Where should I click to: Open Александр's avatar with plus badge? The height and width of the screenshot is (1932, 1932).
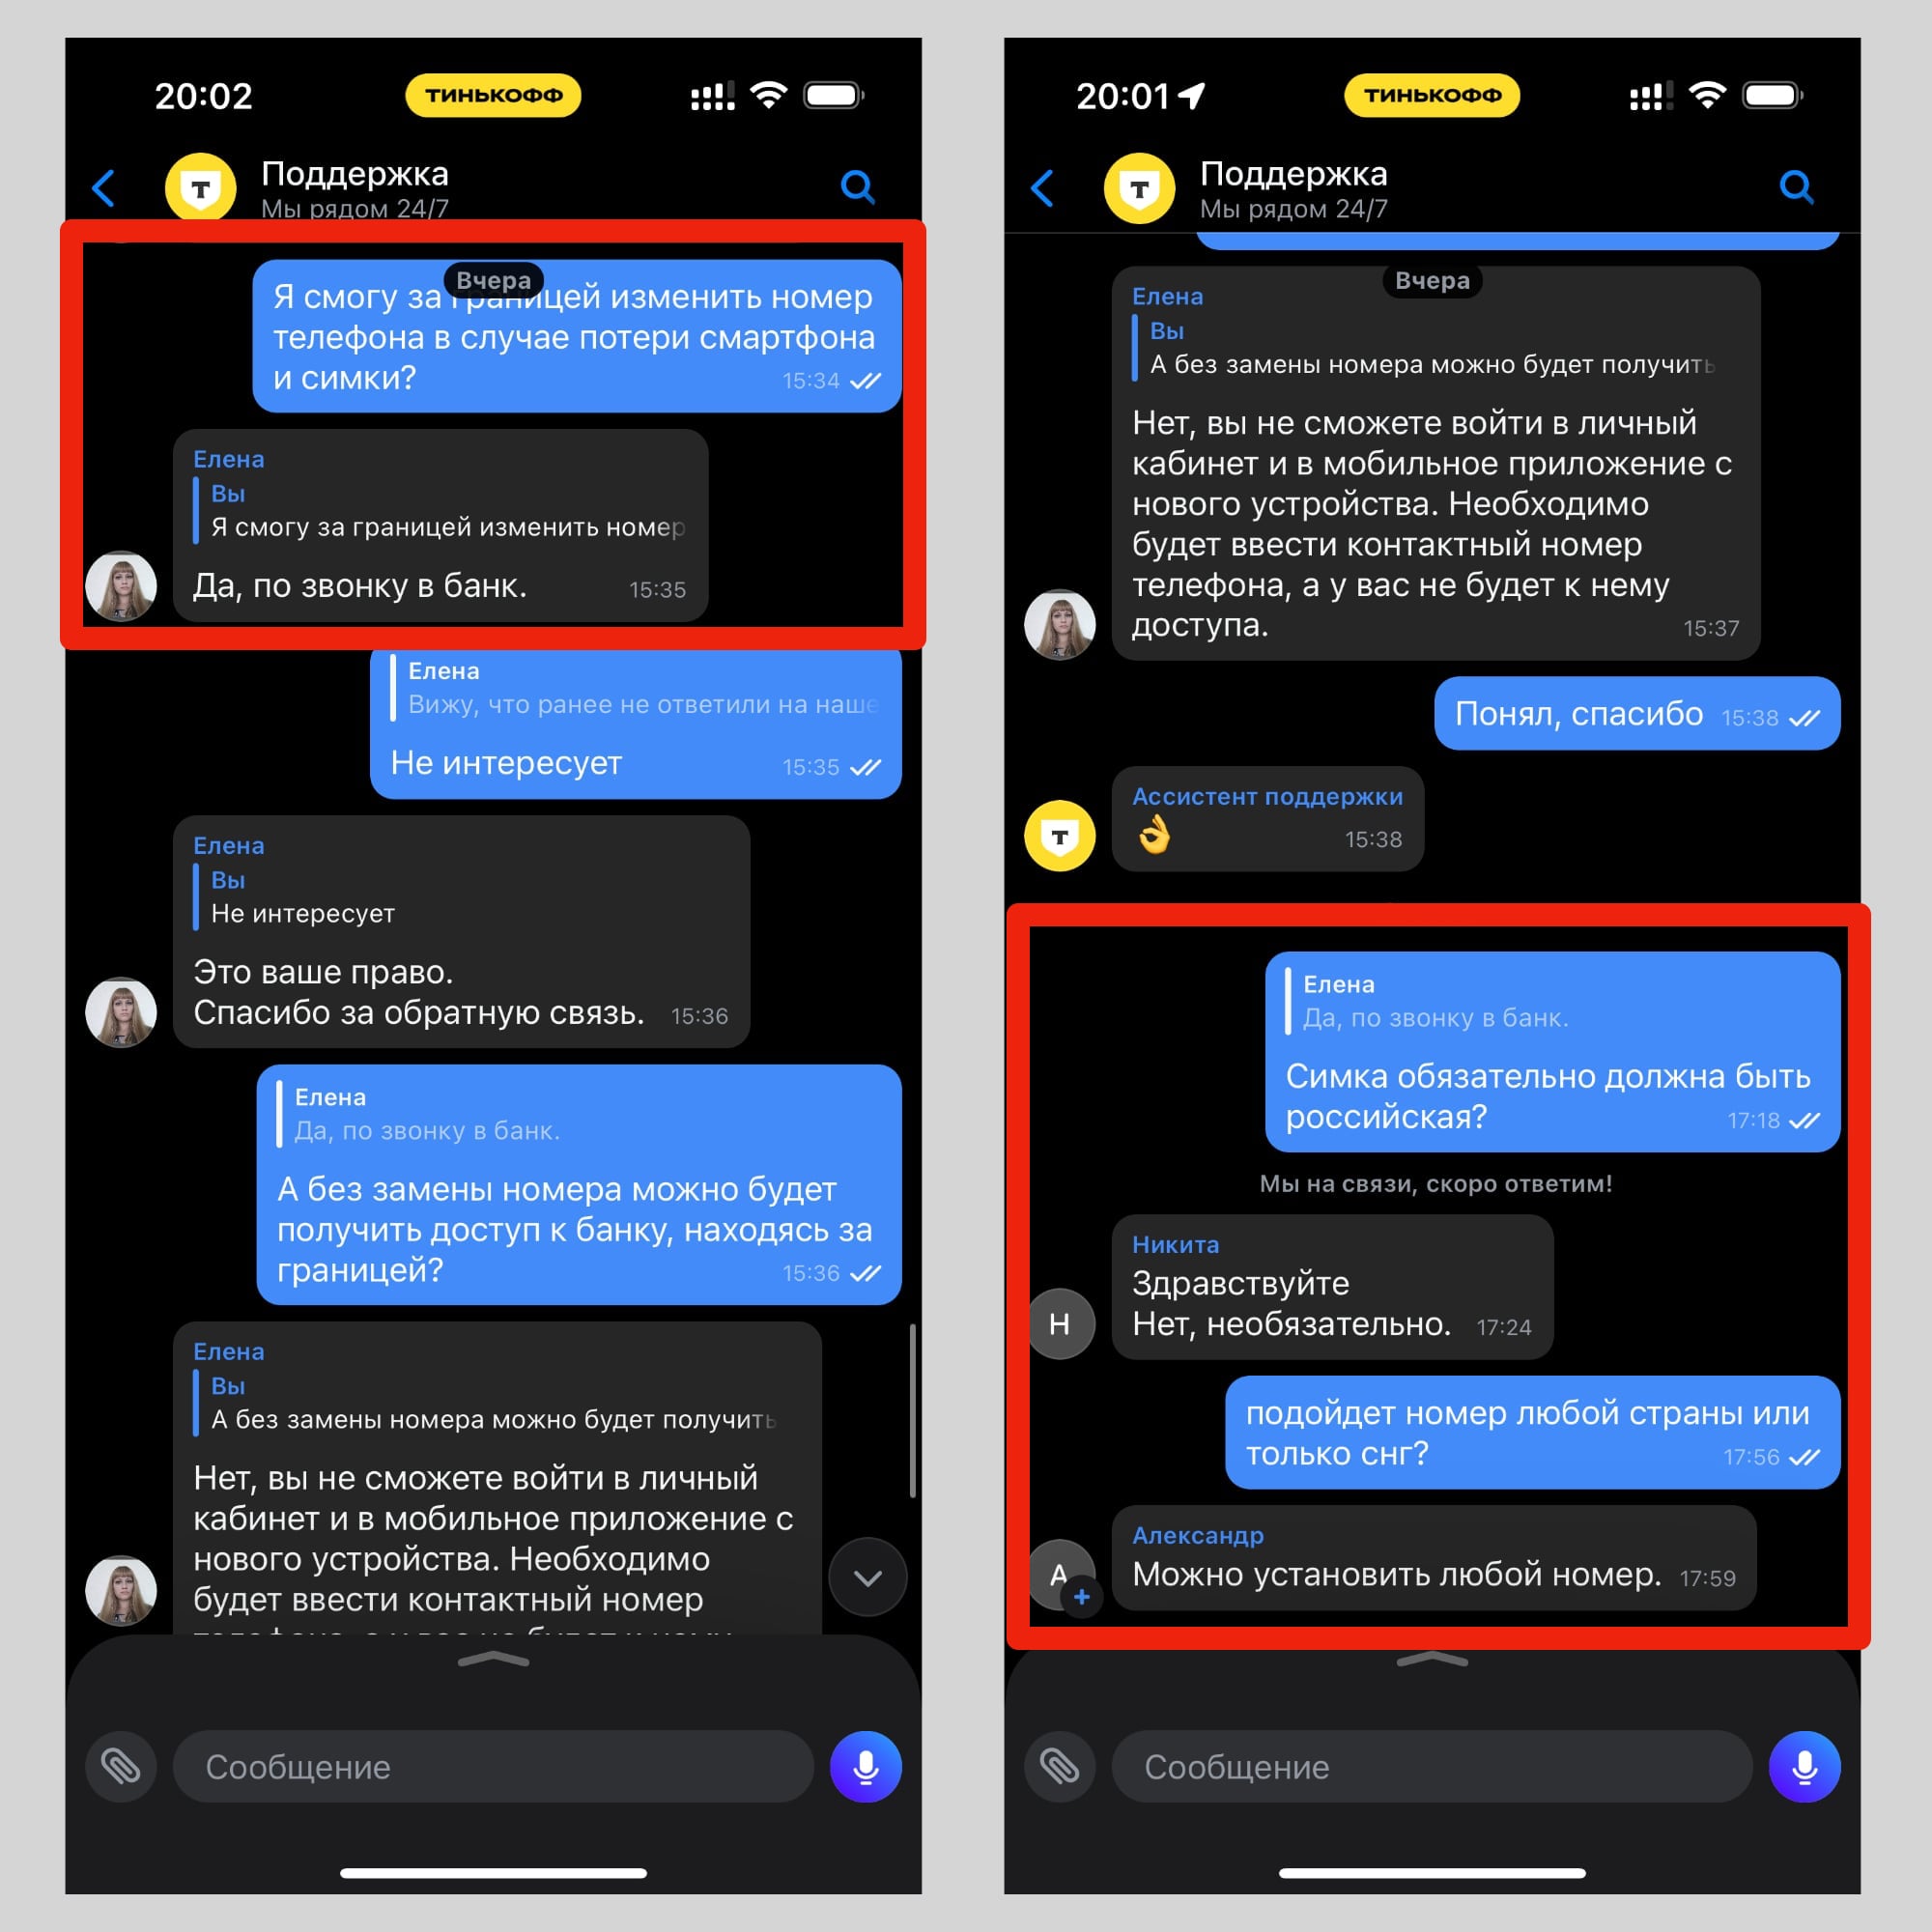1062,1574
